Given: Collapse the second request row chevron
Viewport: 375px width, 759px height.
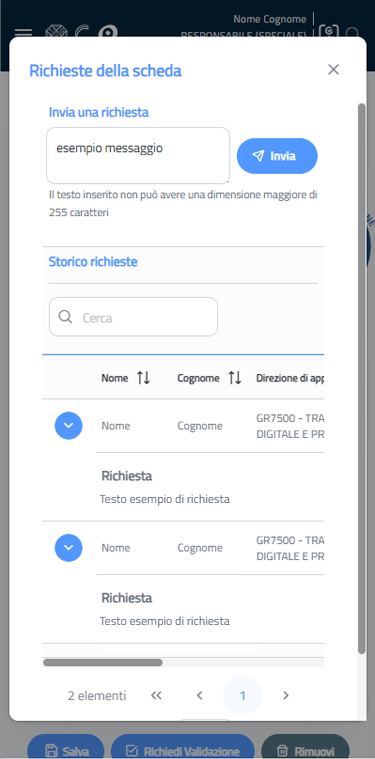Looking at the screenshot, I should pos(68,547).
